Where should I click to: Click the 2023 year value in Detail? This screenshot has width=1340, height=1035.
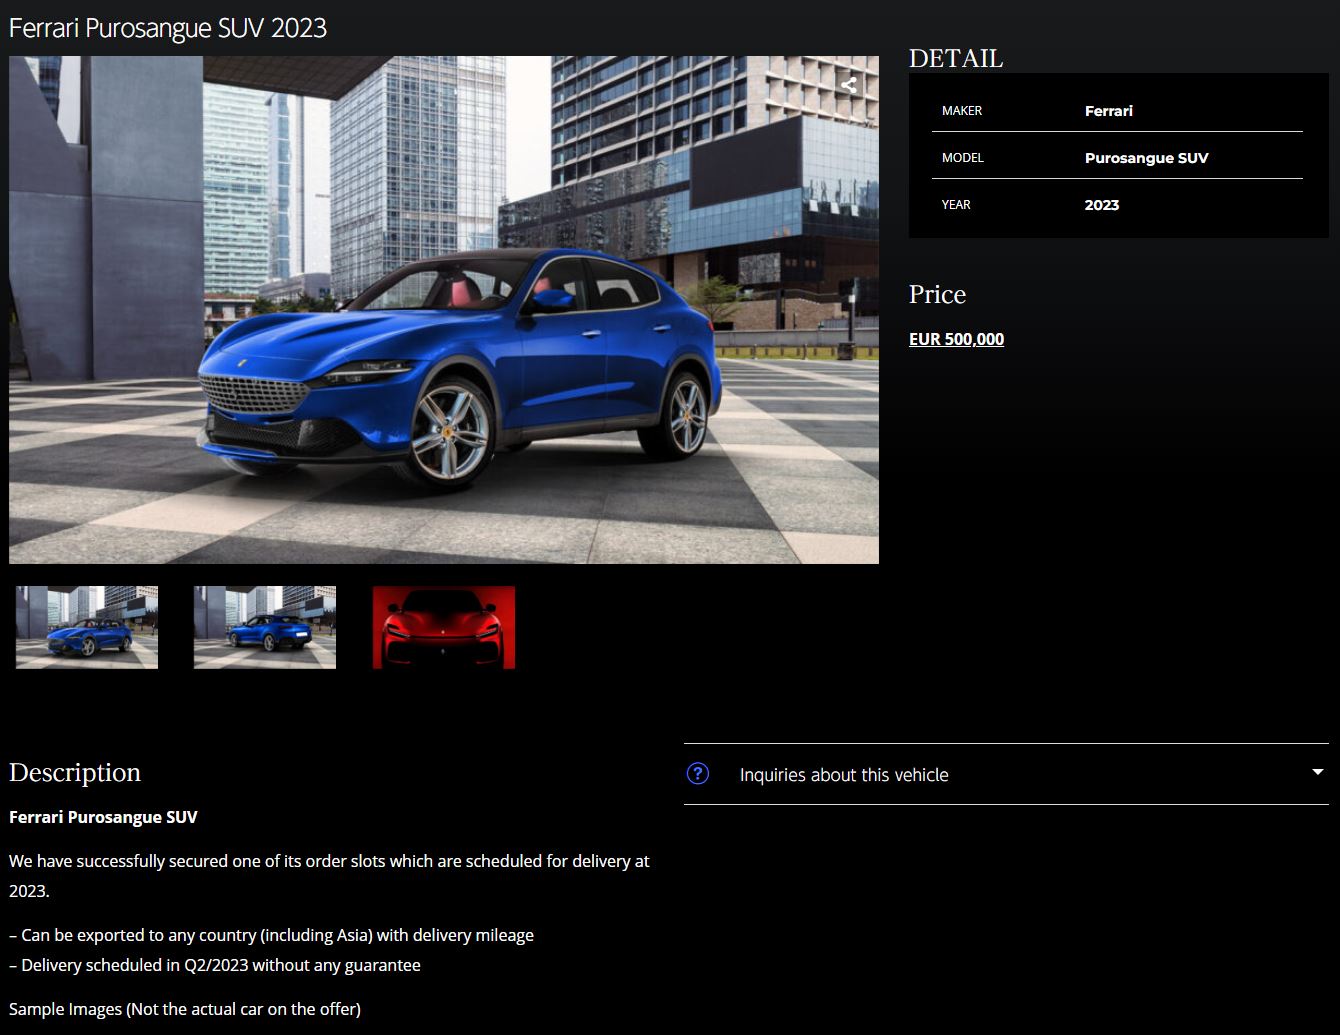[x=1101, y=205]
